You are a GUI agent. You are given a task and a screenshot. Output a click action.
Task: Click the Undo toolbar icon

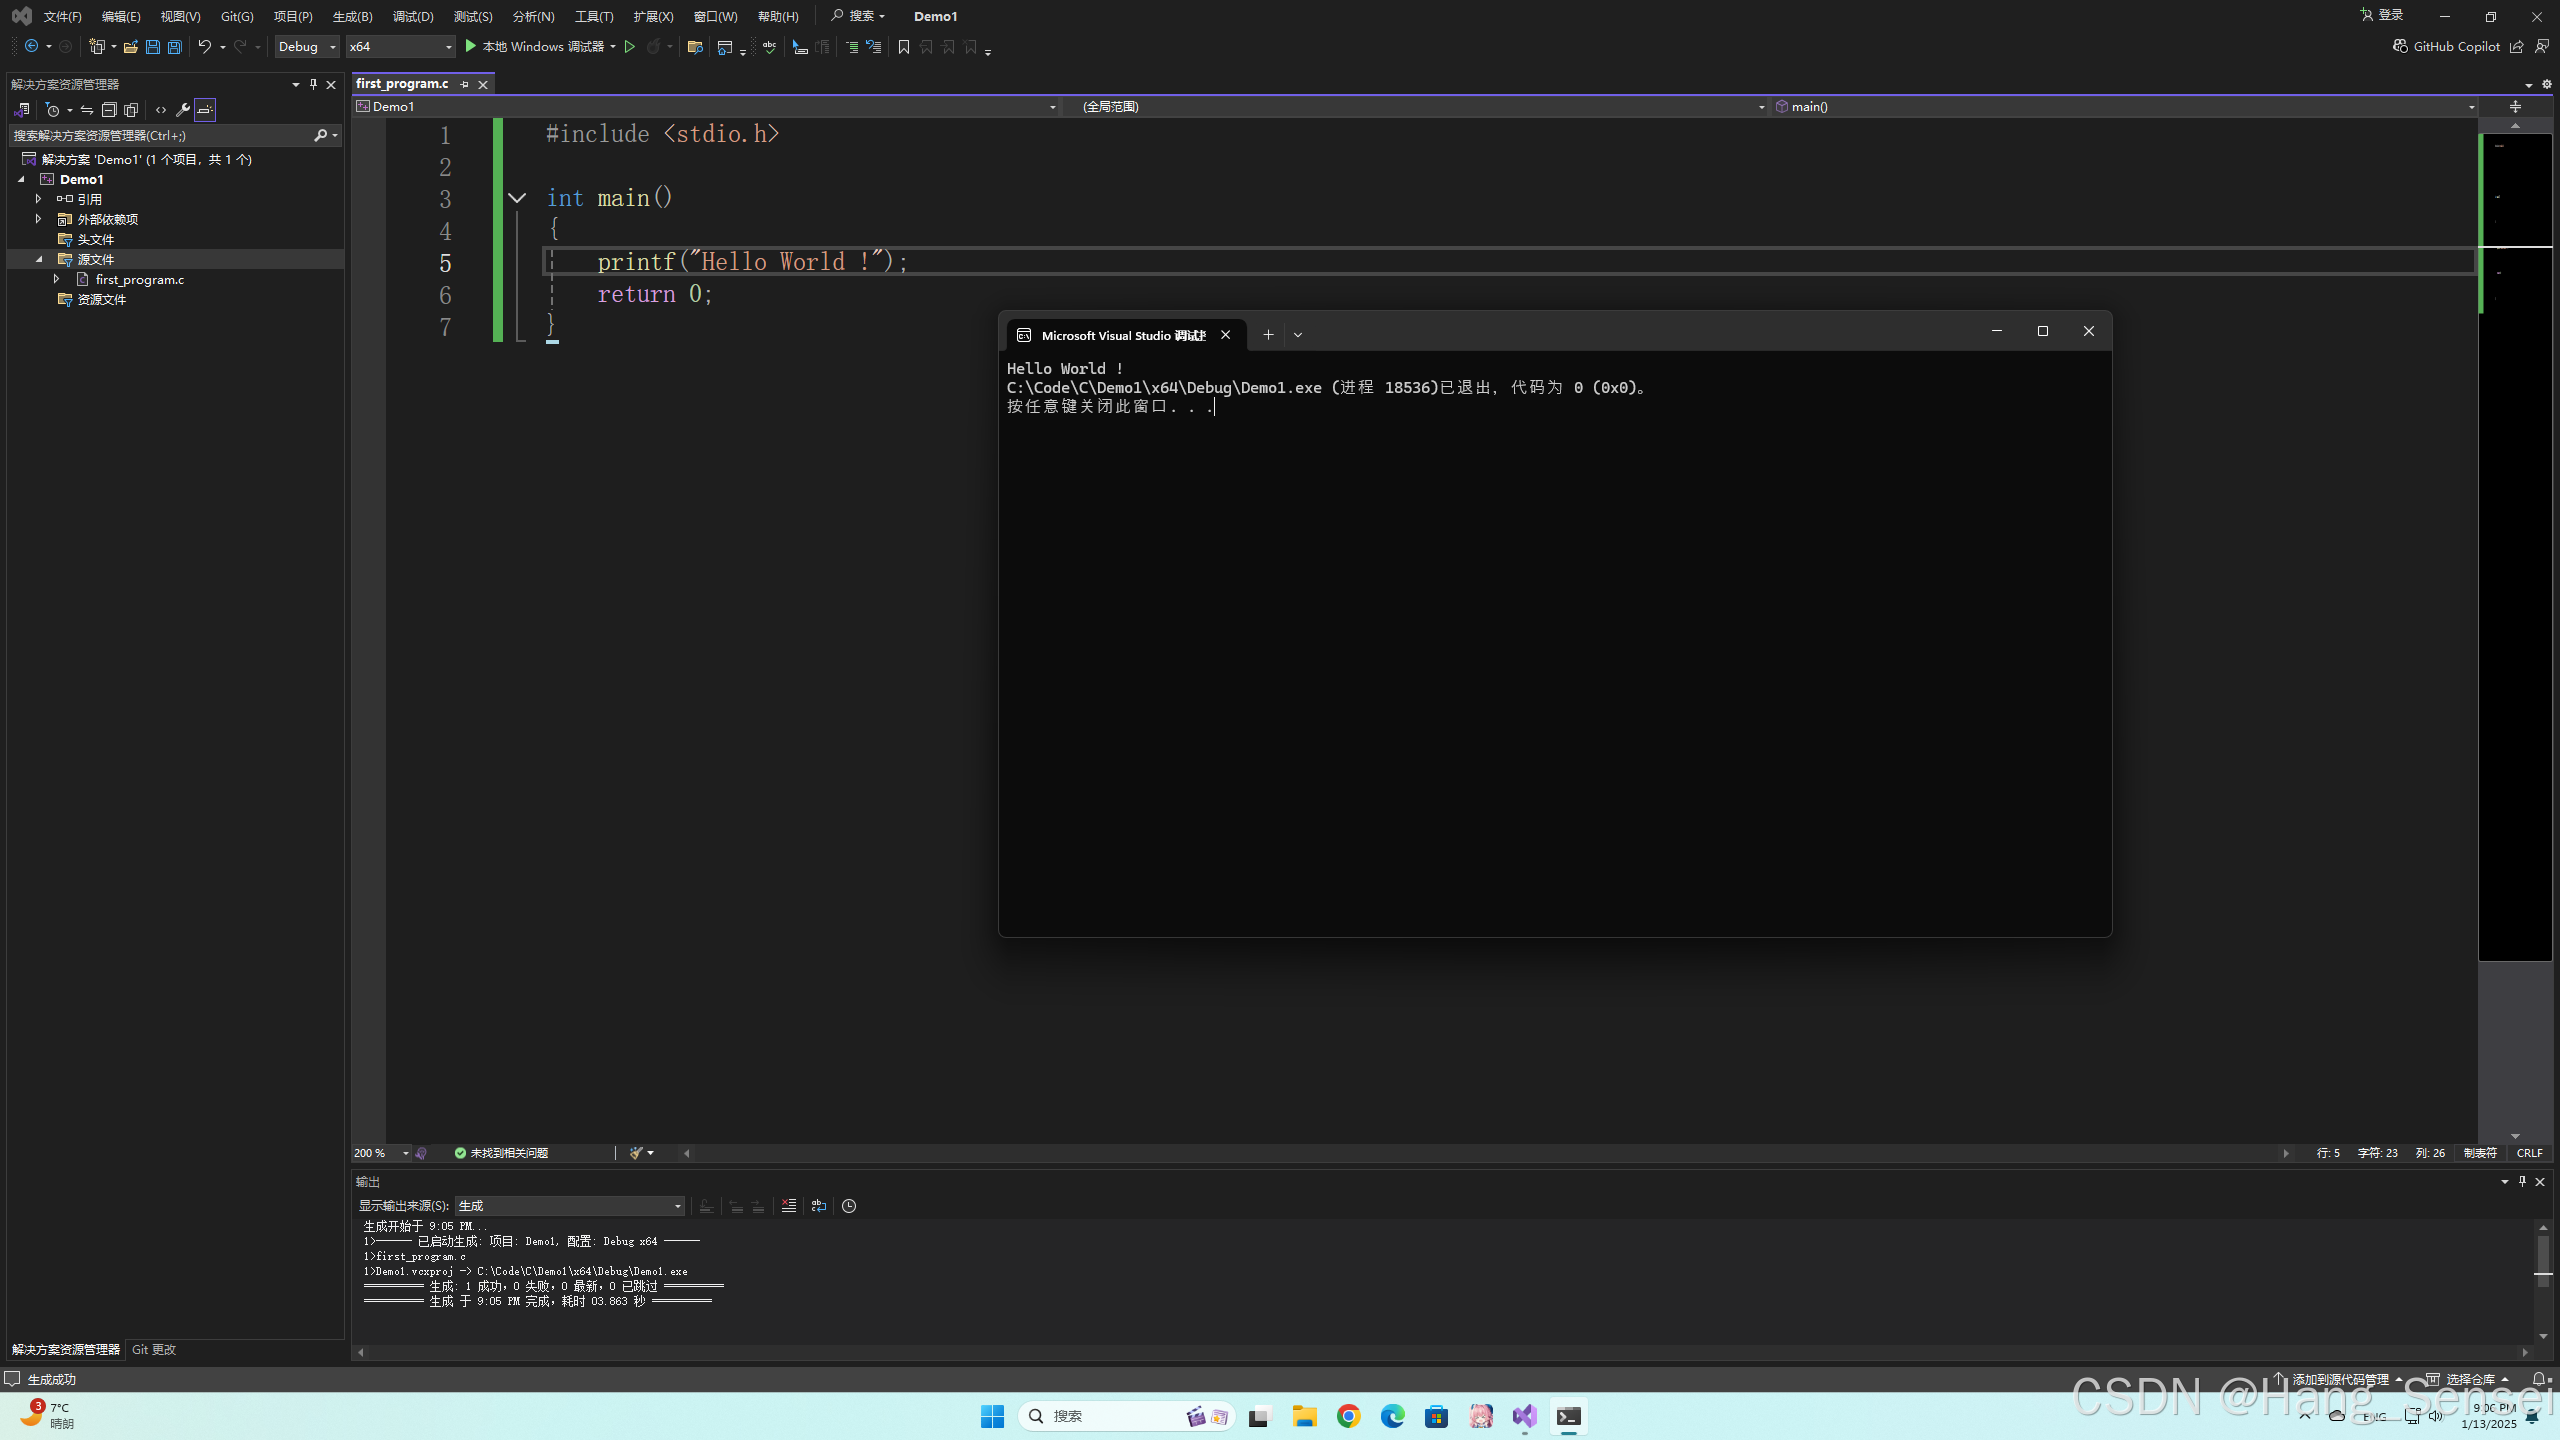coord(204,47)
